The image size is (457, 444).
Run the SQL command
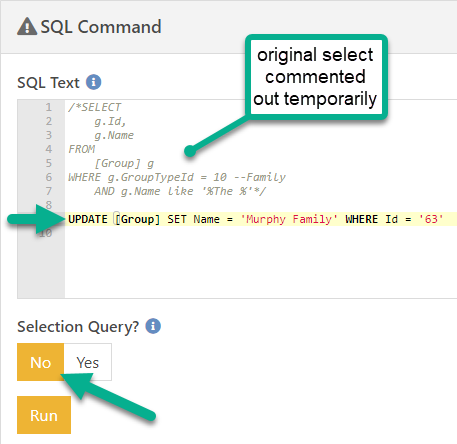click(x=44, y=415)
